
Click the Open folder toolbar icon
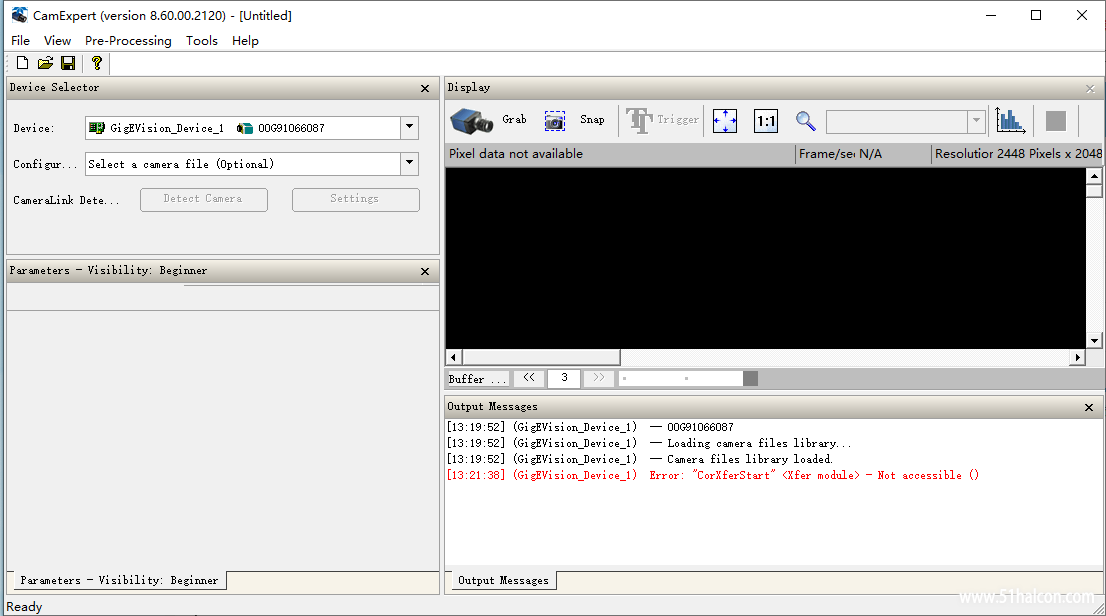(45, 64)
